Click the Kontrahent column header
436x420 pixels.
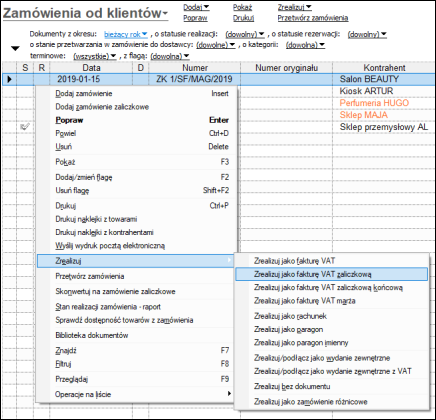pos(384,68)
